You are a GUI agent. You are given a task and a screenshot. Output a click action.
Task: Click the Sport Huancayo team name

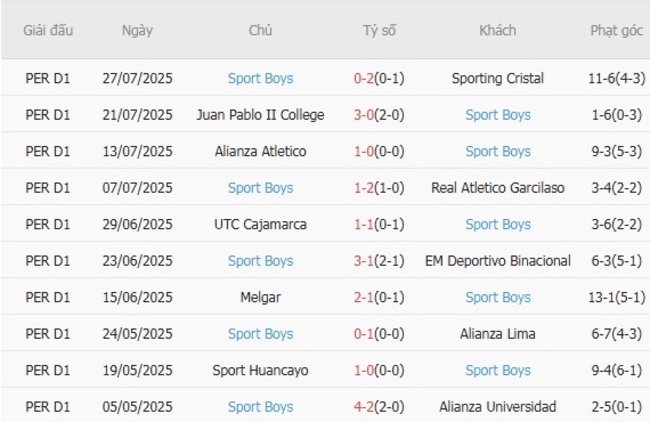(260, 370)
